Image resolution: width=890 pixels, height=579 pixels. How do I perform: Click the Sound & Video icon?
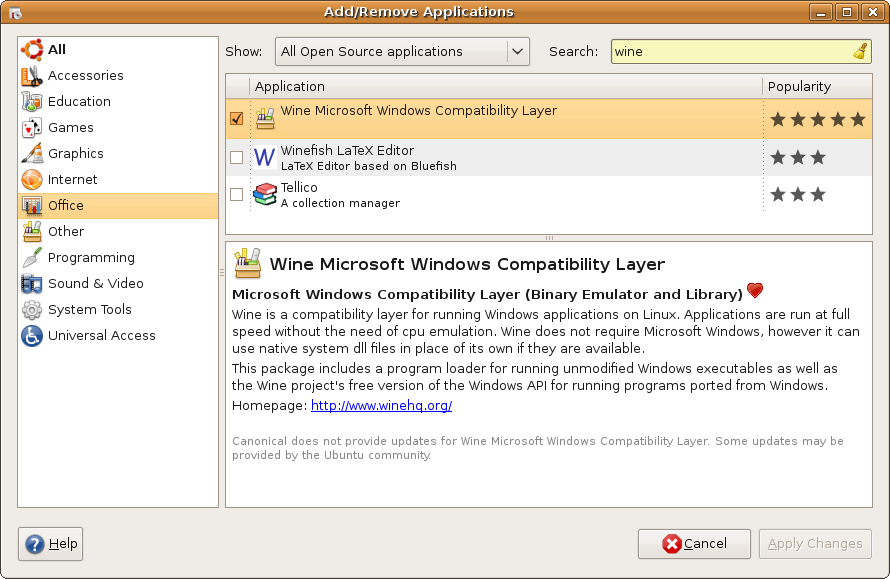pyautogui.click(x=32, y=283)
